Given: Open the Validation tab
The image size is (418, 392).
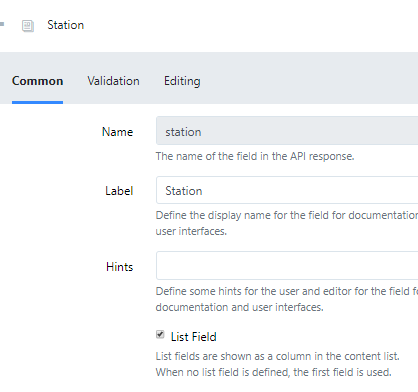Looking at the screenshot, I should (113, 81).
